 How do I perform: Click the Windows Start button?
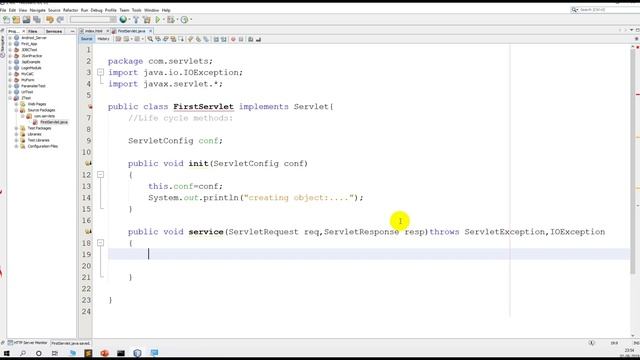coord(7,353)
